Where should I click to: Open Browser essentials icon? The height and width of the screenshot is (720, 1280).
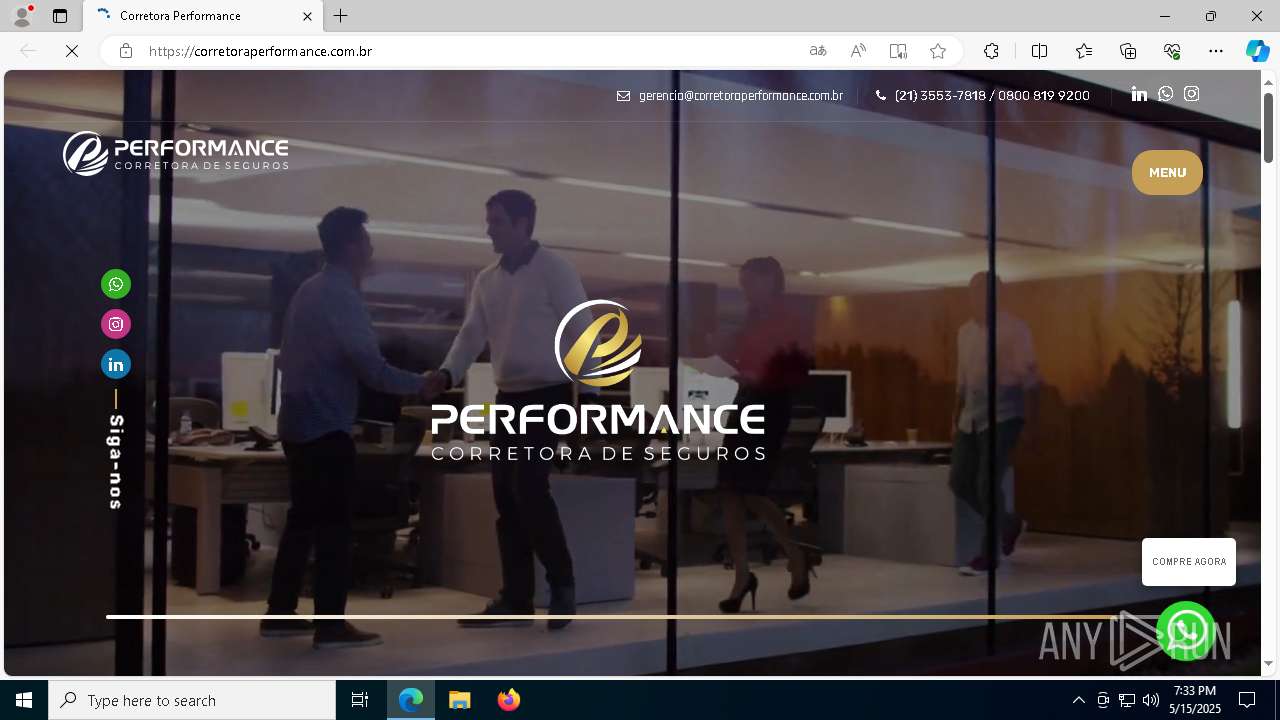pos(1172,51)
